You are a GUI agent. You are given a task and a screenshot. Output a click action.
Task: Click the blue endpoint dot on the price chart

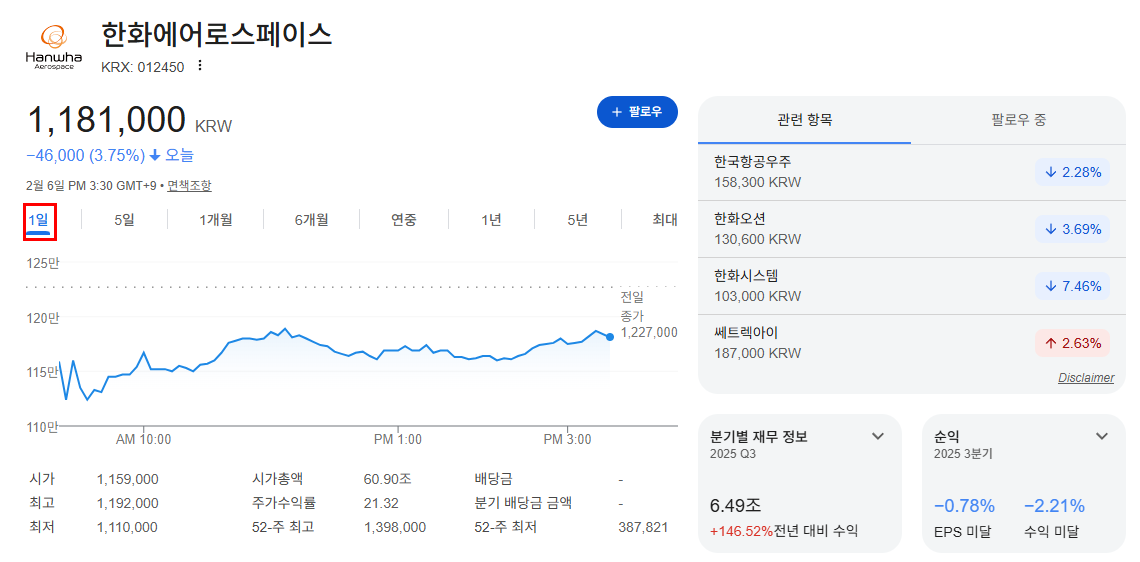pyautogui.click(x=609, y=337)
